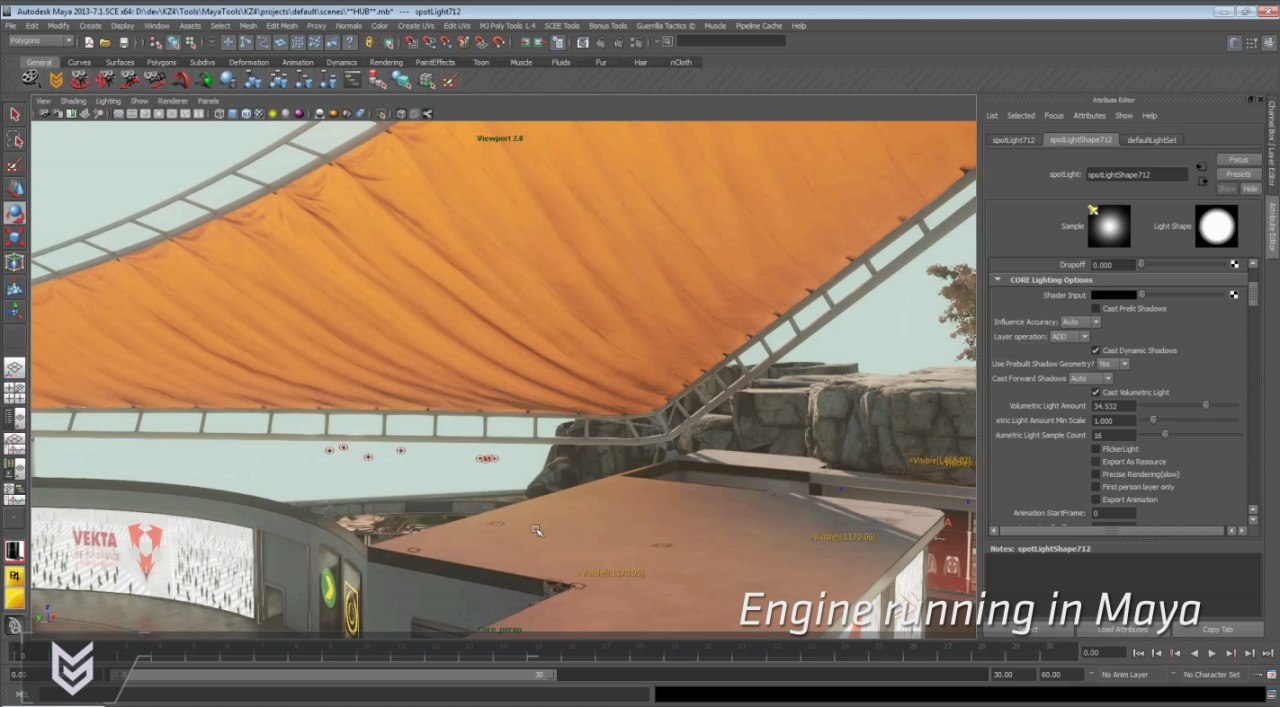Viewport: 1280px width, 707px height.
Task: Switch to the Rendering shelf tab
Action: point(386,62)
